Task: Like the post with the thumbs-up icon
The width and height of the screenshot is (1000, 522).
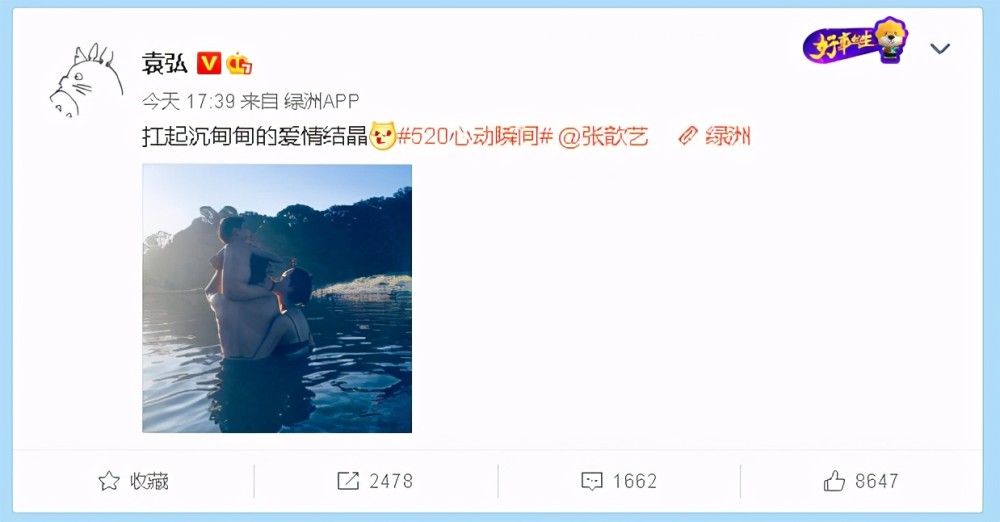Action: [834, 481]
